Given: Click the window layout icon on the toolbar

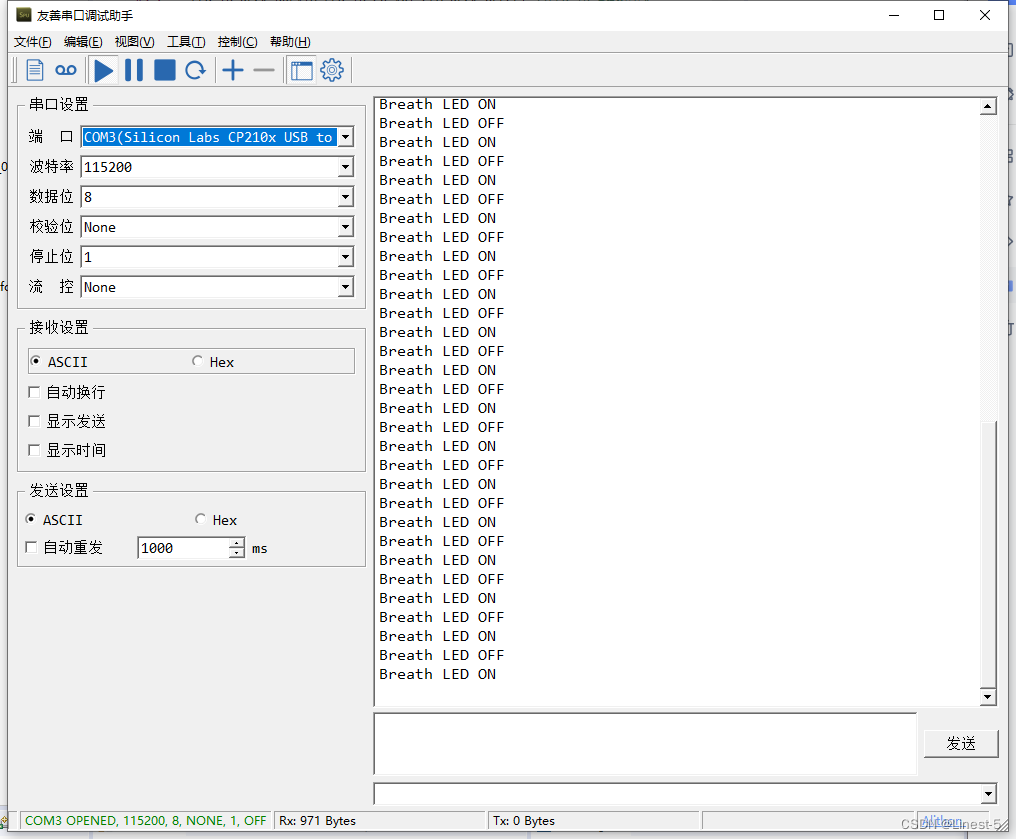Looking at the screenshot, I should [303, 70].
